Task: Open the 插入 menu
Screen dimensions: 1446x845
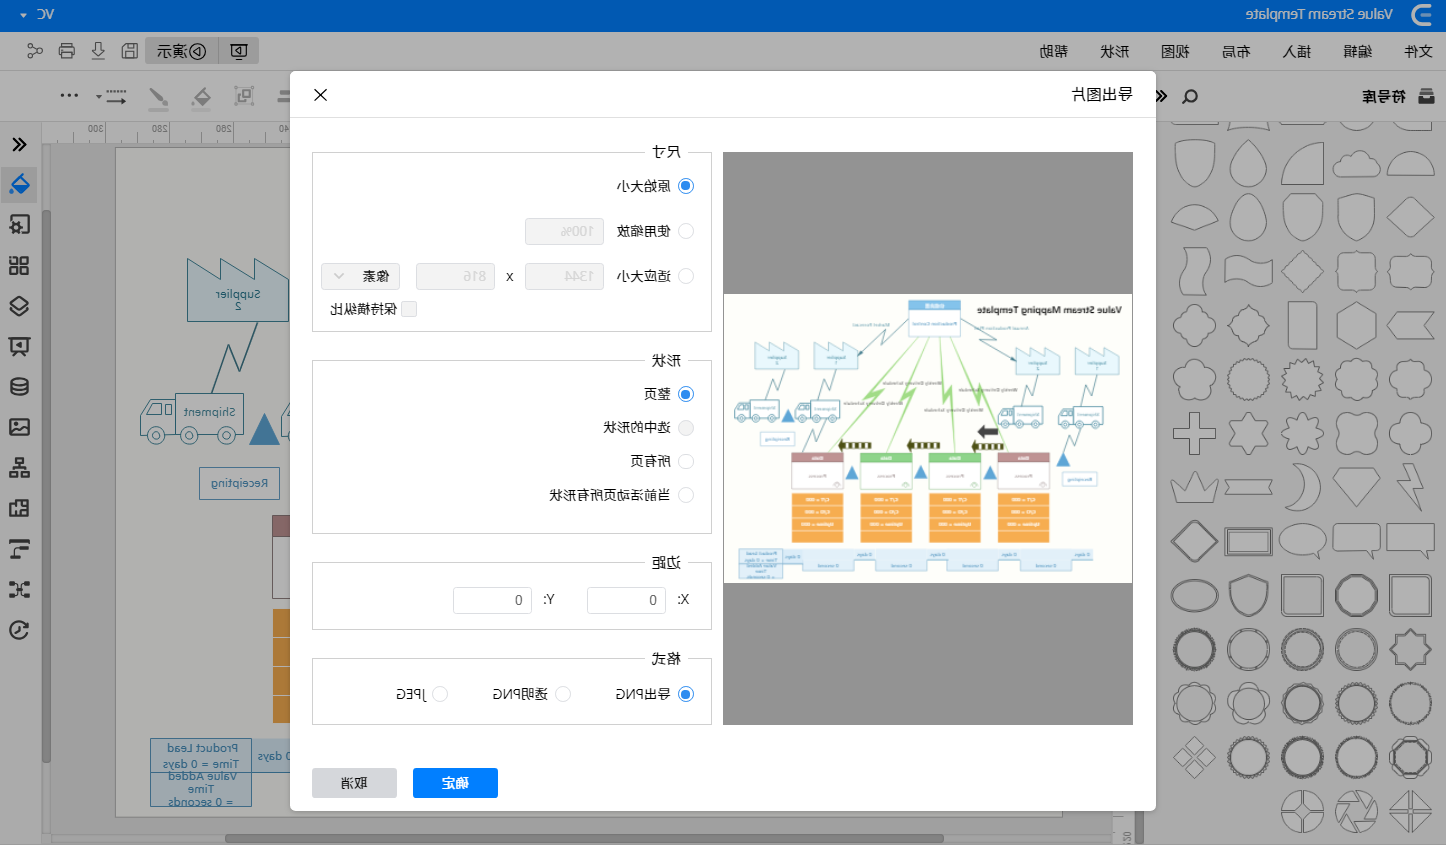Action: tap(1297, 51)
